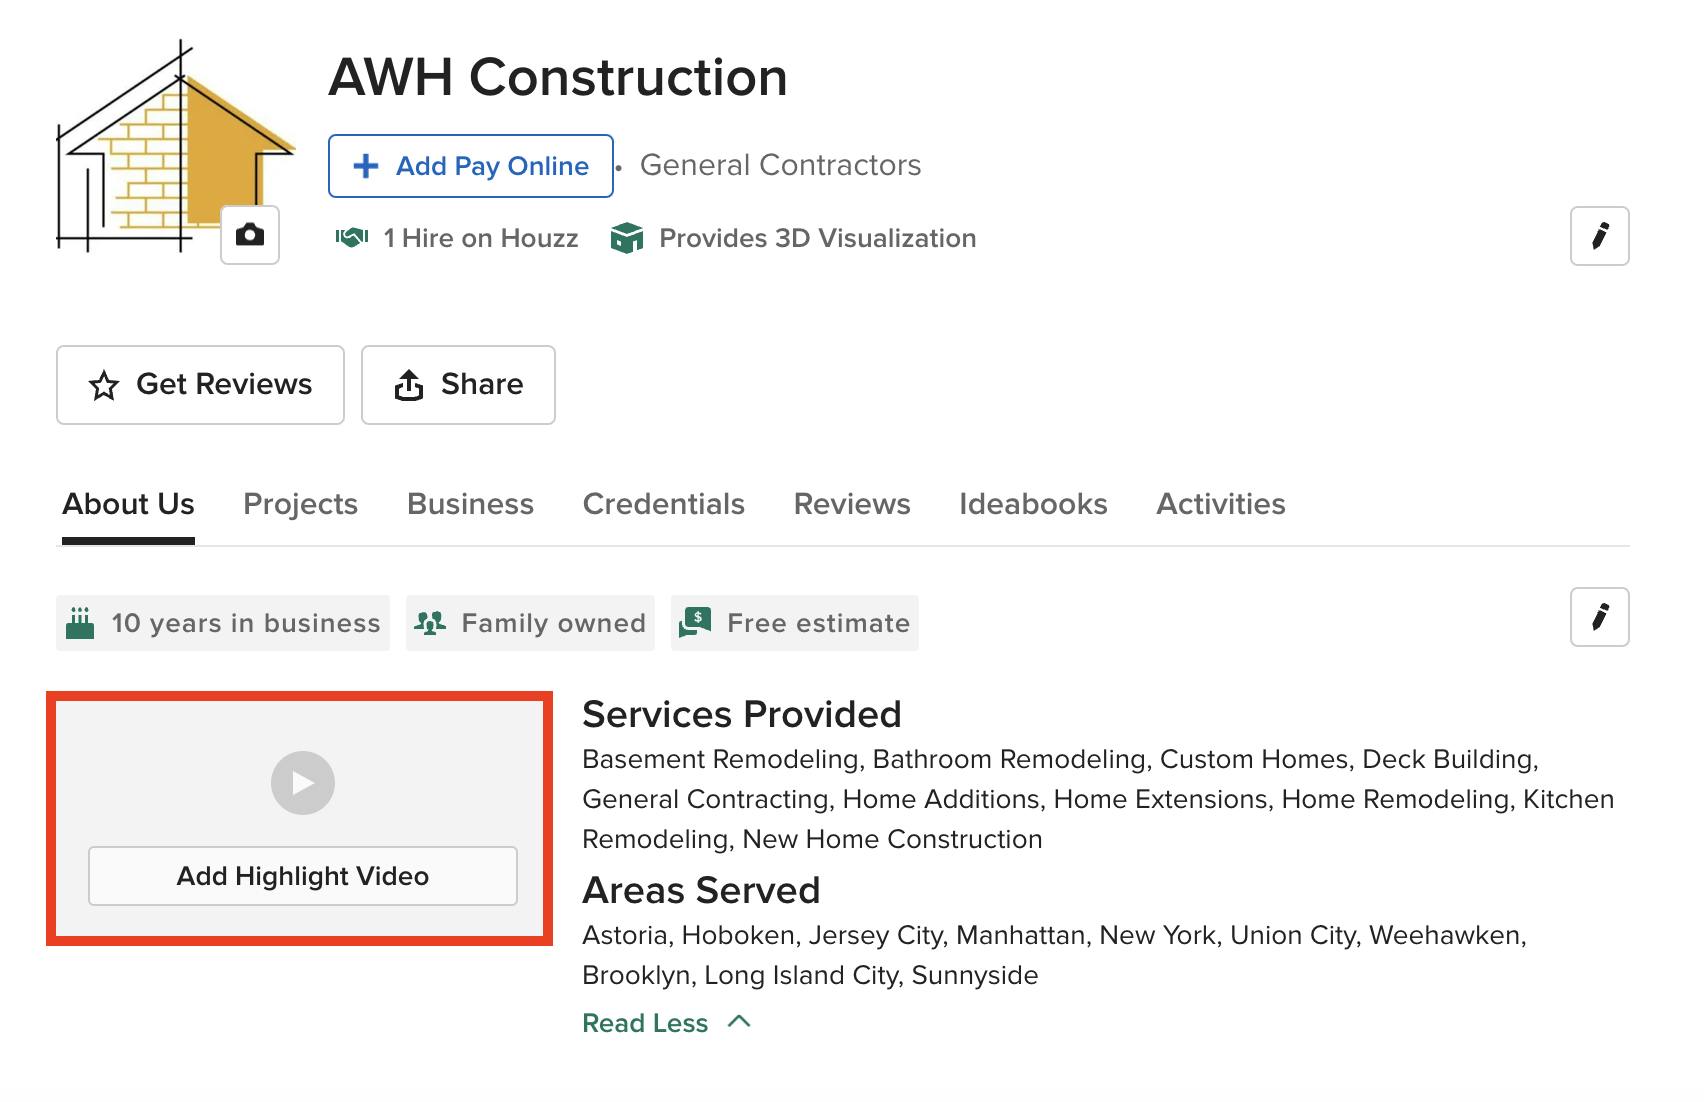Share the AWH Construction profile
The height and width of the screenshot is (1102, 1704).
click(x=458, y=385)
